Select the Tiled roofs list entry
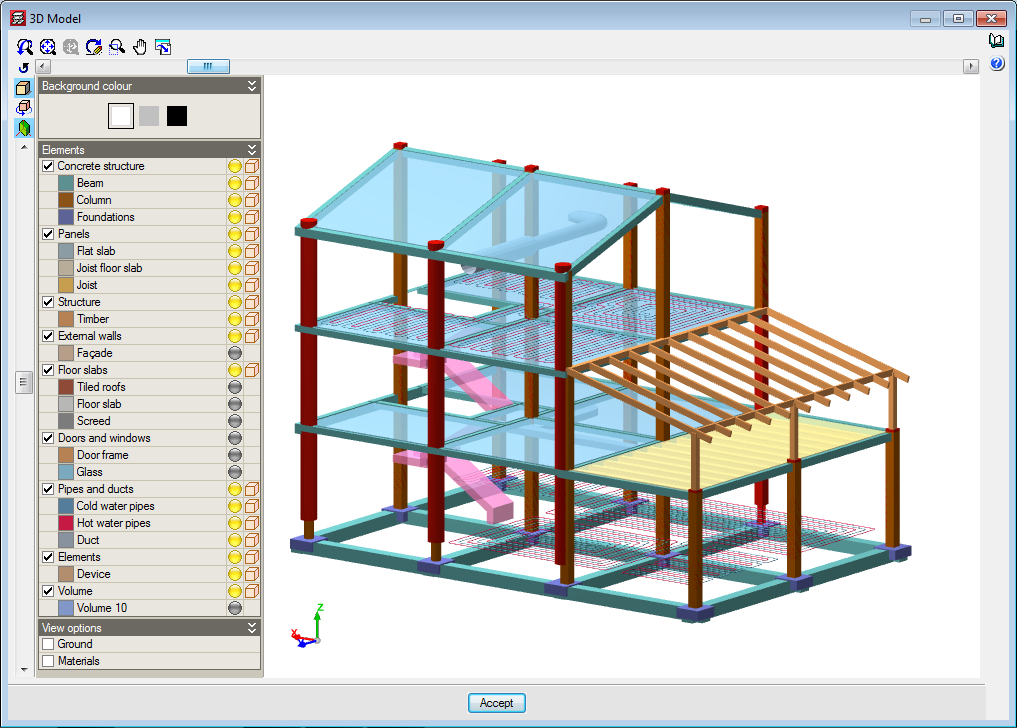This screenshot has width=1017, height=728. click(101, 387)
